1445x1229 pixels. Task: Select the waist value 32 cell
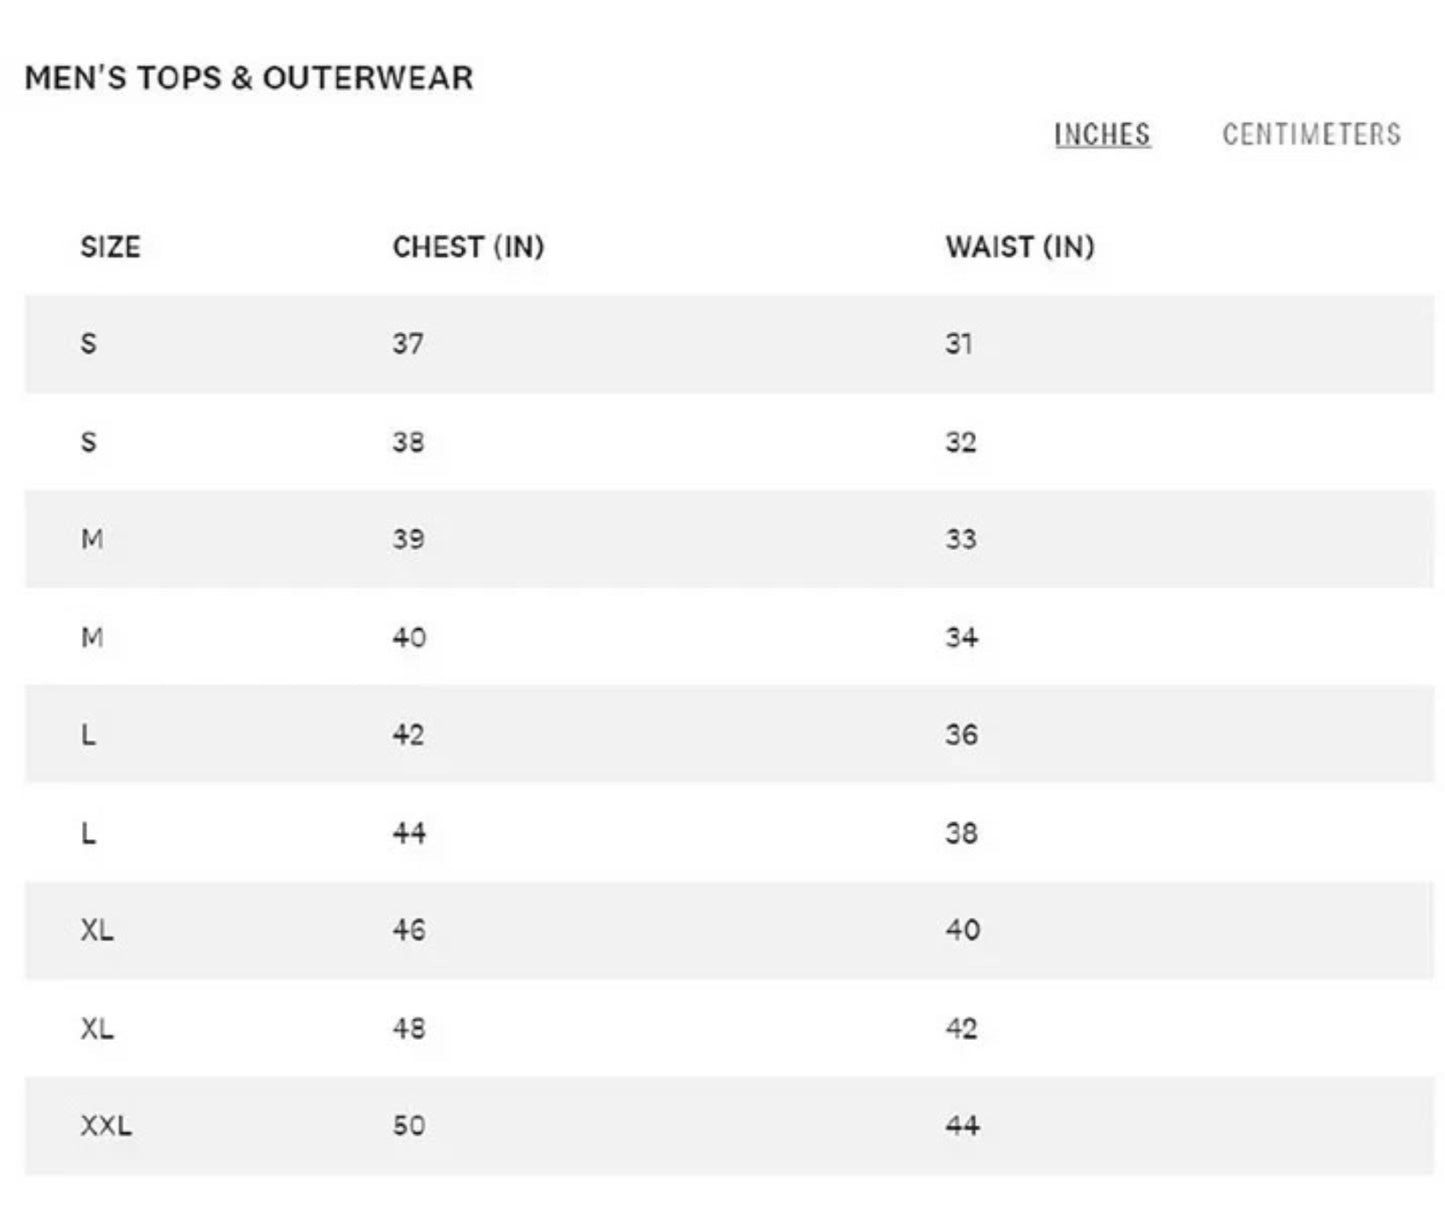tap(961, 442)
